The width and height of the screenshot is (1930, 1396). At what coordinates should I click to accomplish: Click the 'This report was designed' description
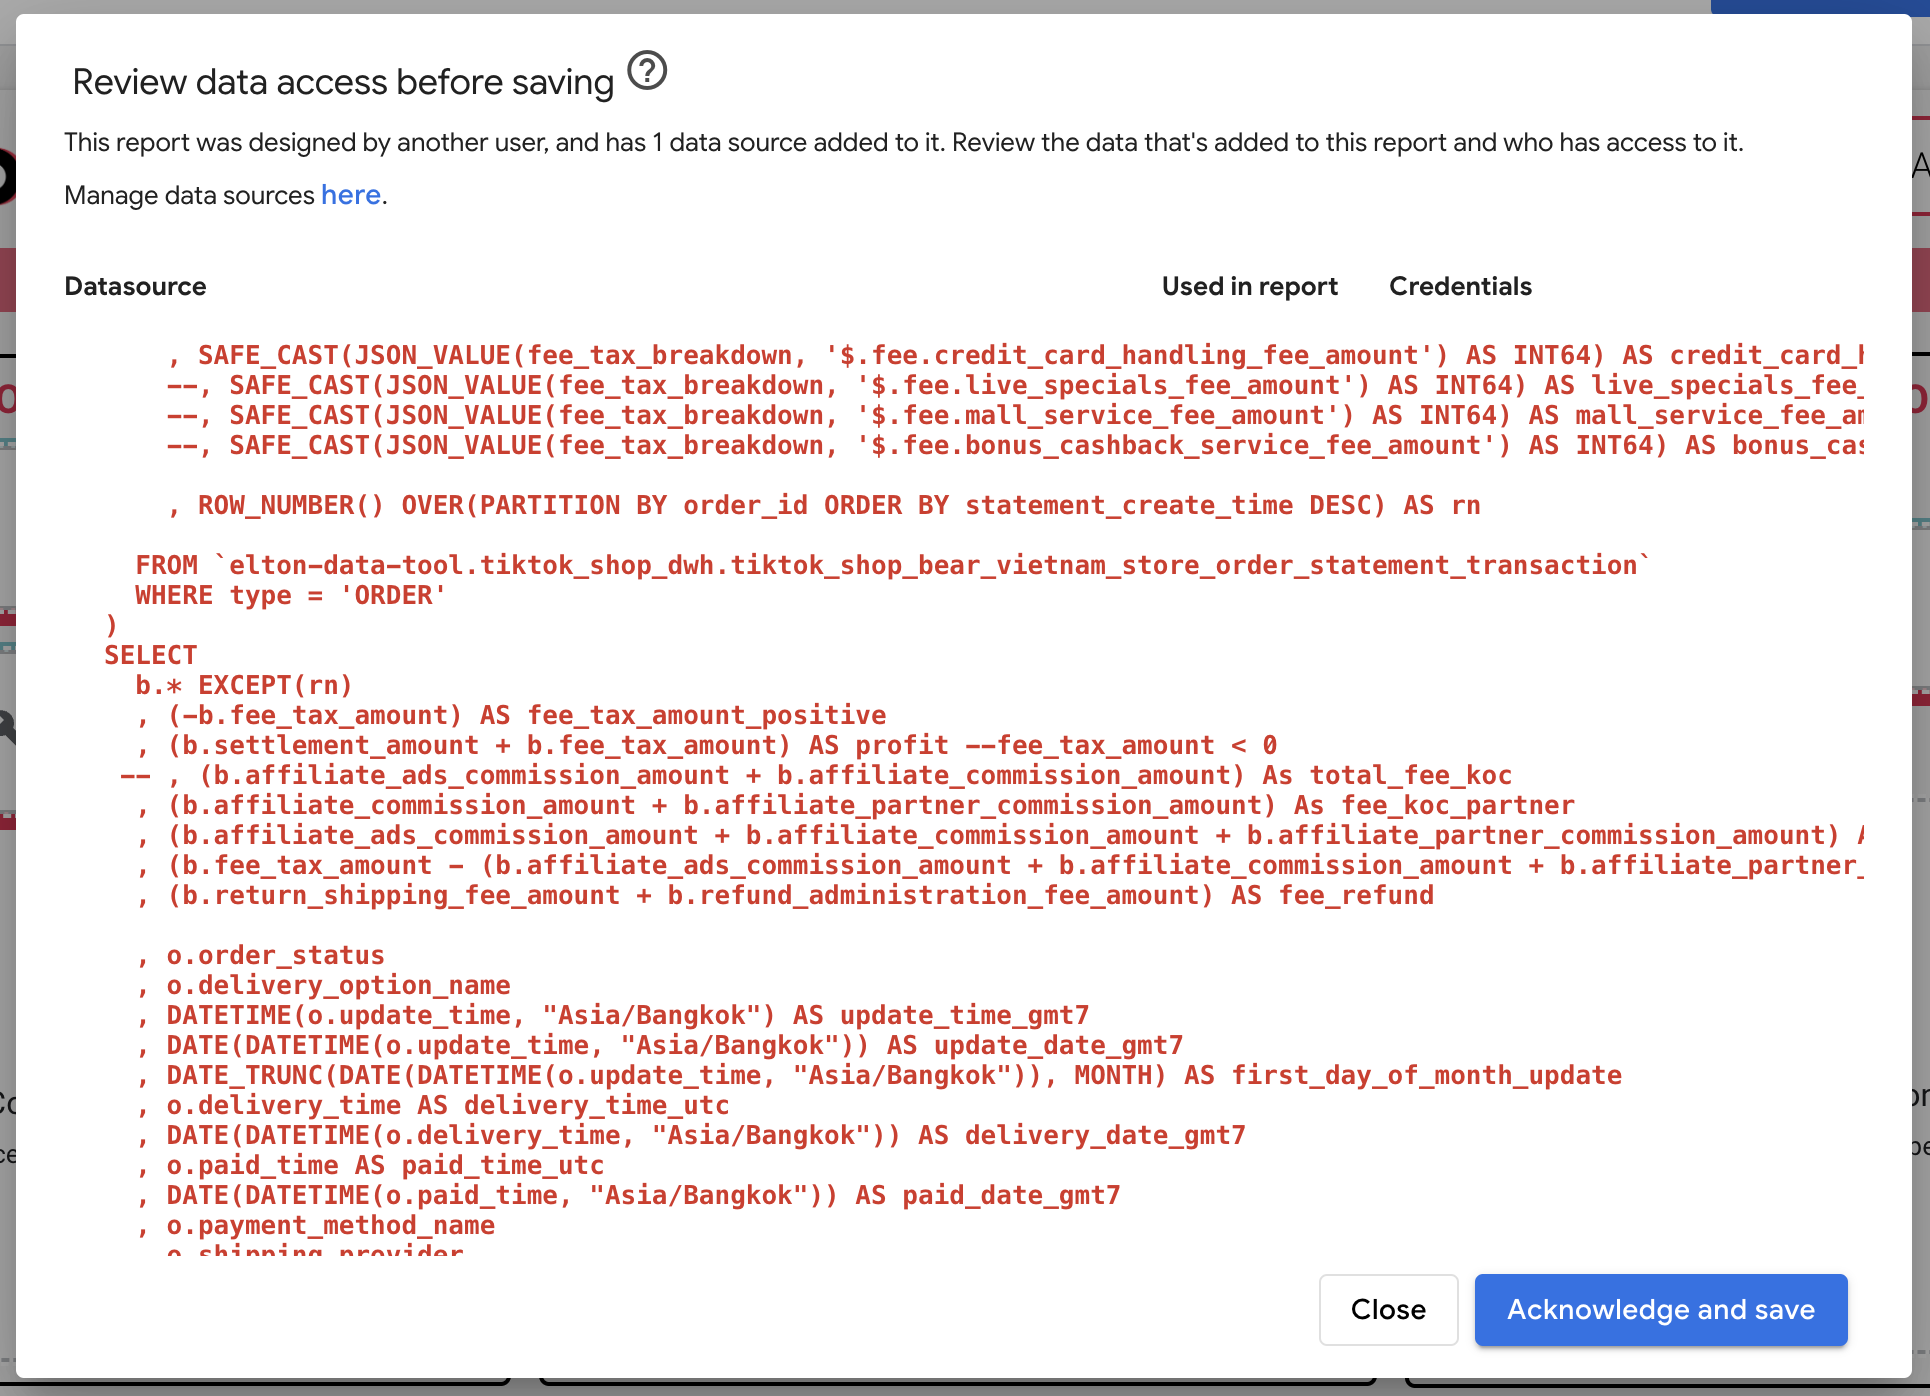pyautogui.click(x=903, y=142)
